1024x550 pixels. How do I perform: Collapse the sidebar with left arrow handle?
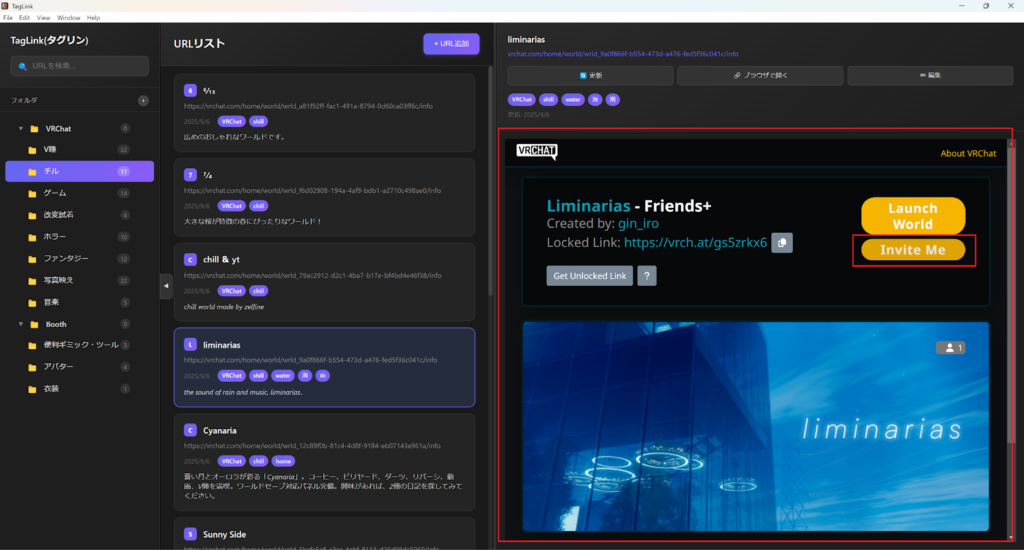tap(166, 286)
